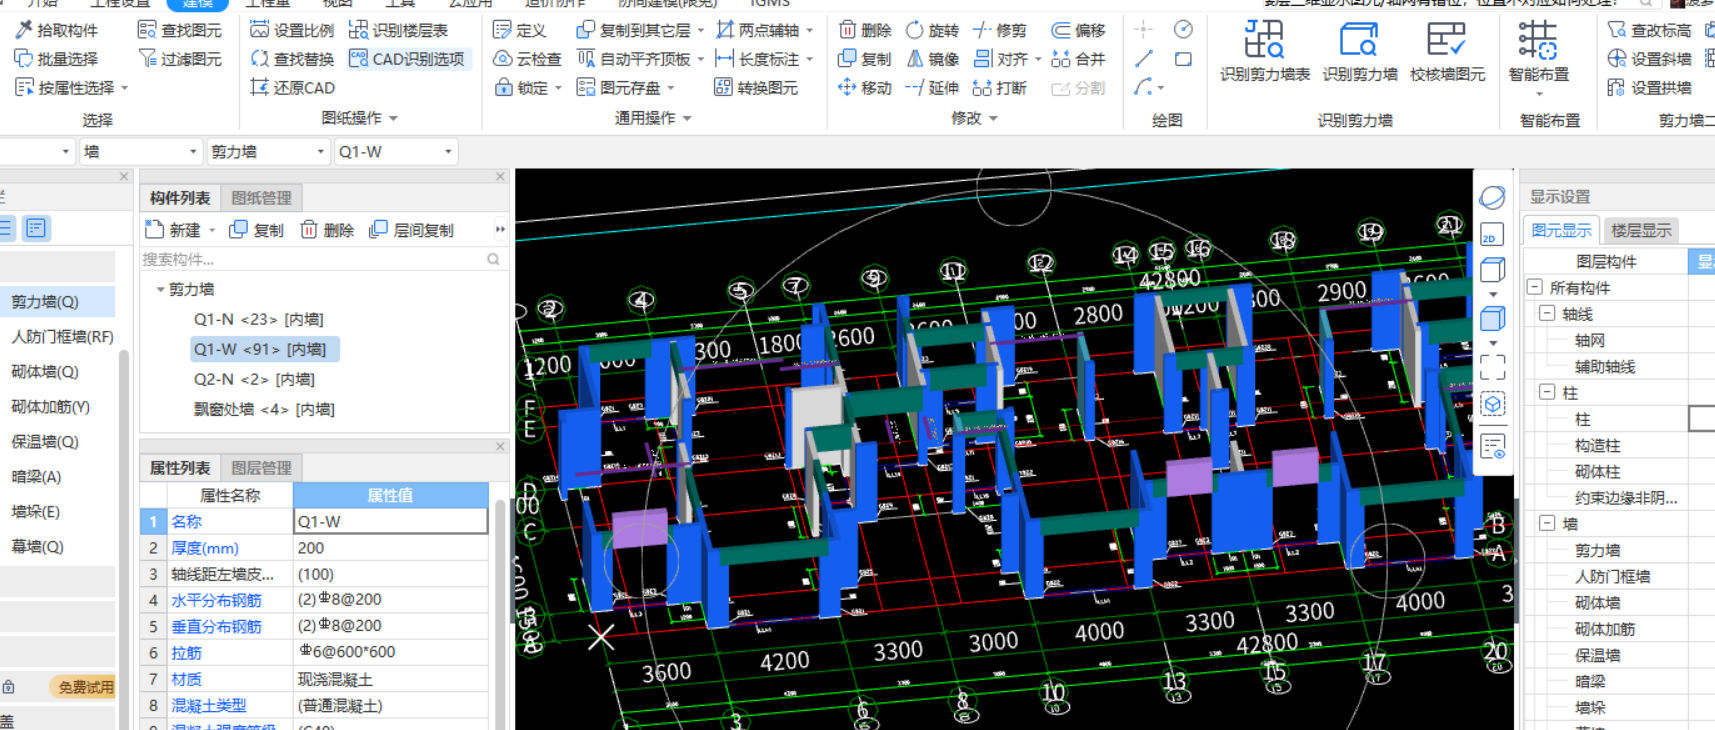This screenshot has width=1715, height=730.
Task: Click the fit-to-screen brackets icon in viewport toolbar
Action: [x=1492, y=368]
